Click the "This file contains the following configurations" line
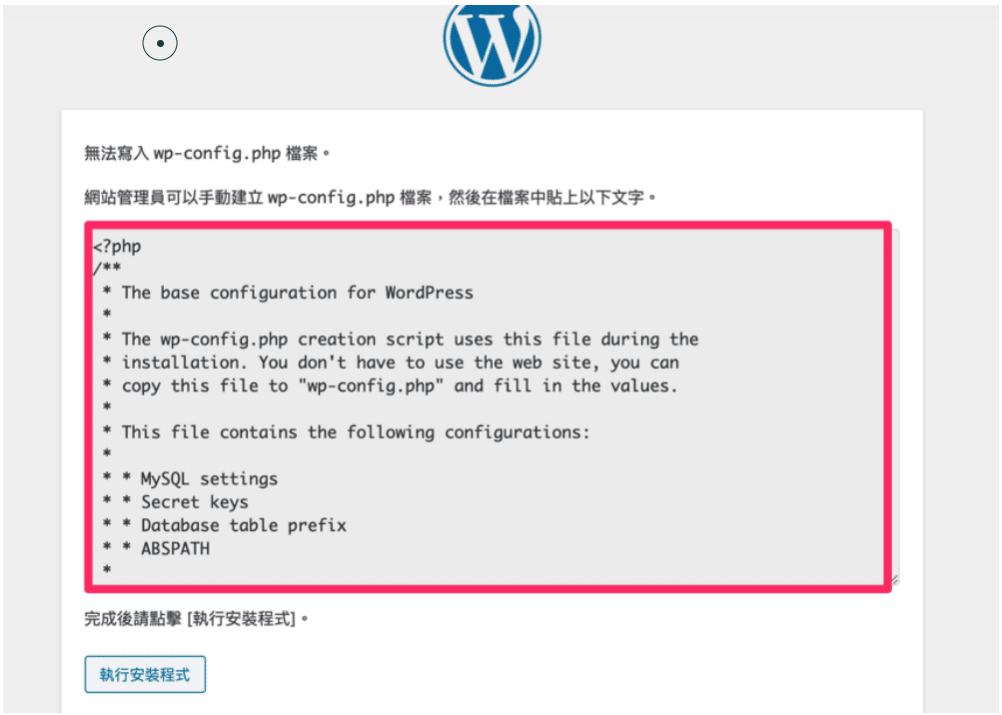The height and width of the screenshot is (715, 1002). point(346,432)
